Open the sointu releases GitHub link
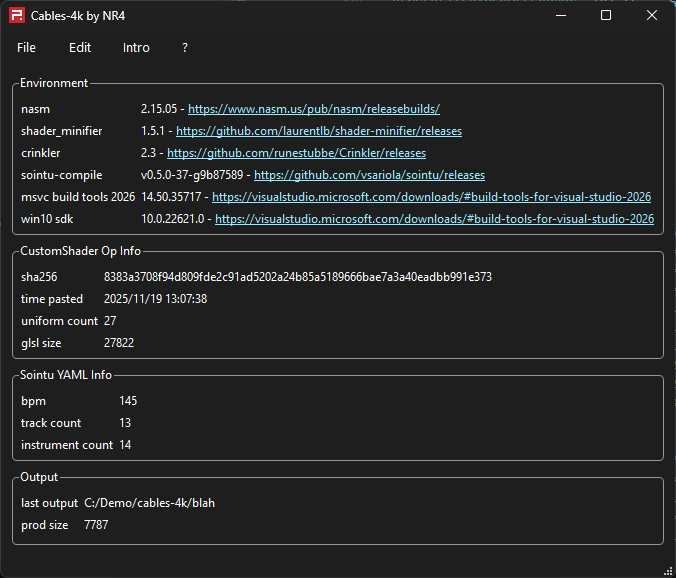This screenshot has height=578, width=676. (369, 175)
